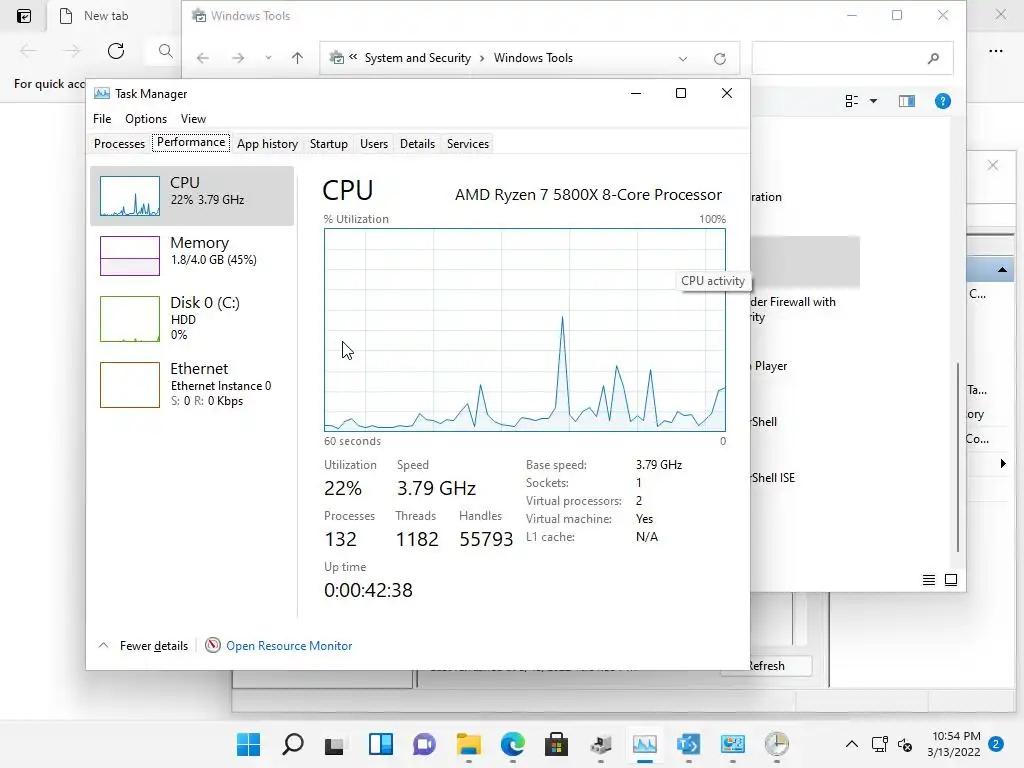The width and height of the screenshot is (1024, 768).
Task: Open Resource Monitor link
Action: pos(289,646)
